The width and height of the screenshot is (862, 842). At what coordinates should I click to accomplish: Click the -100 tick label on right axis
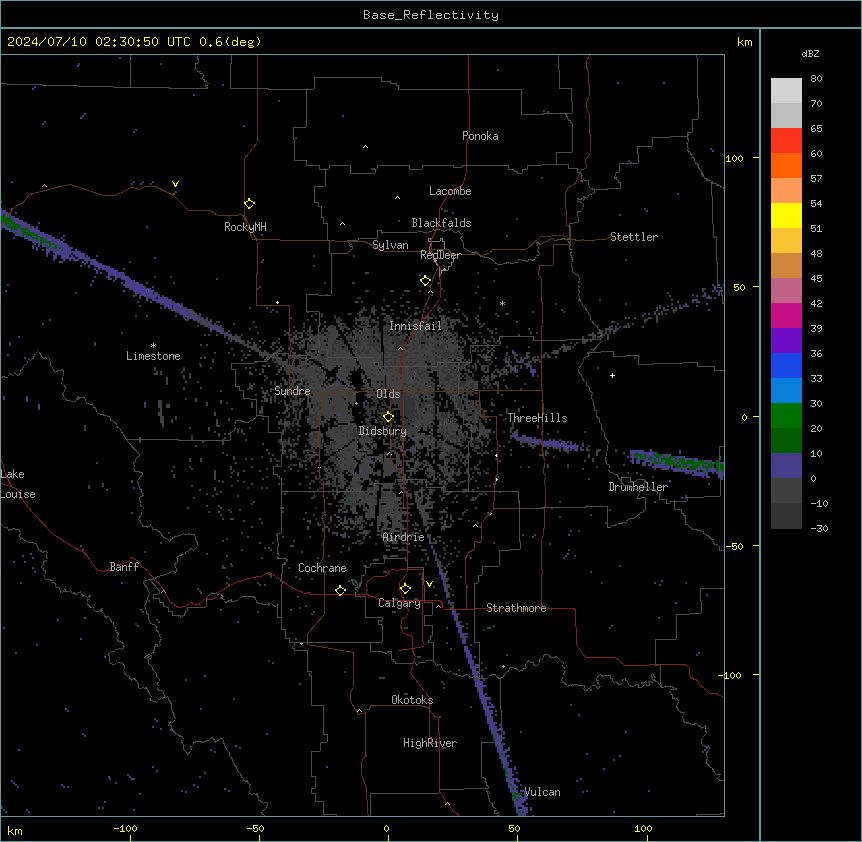(731, 675)
